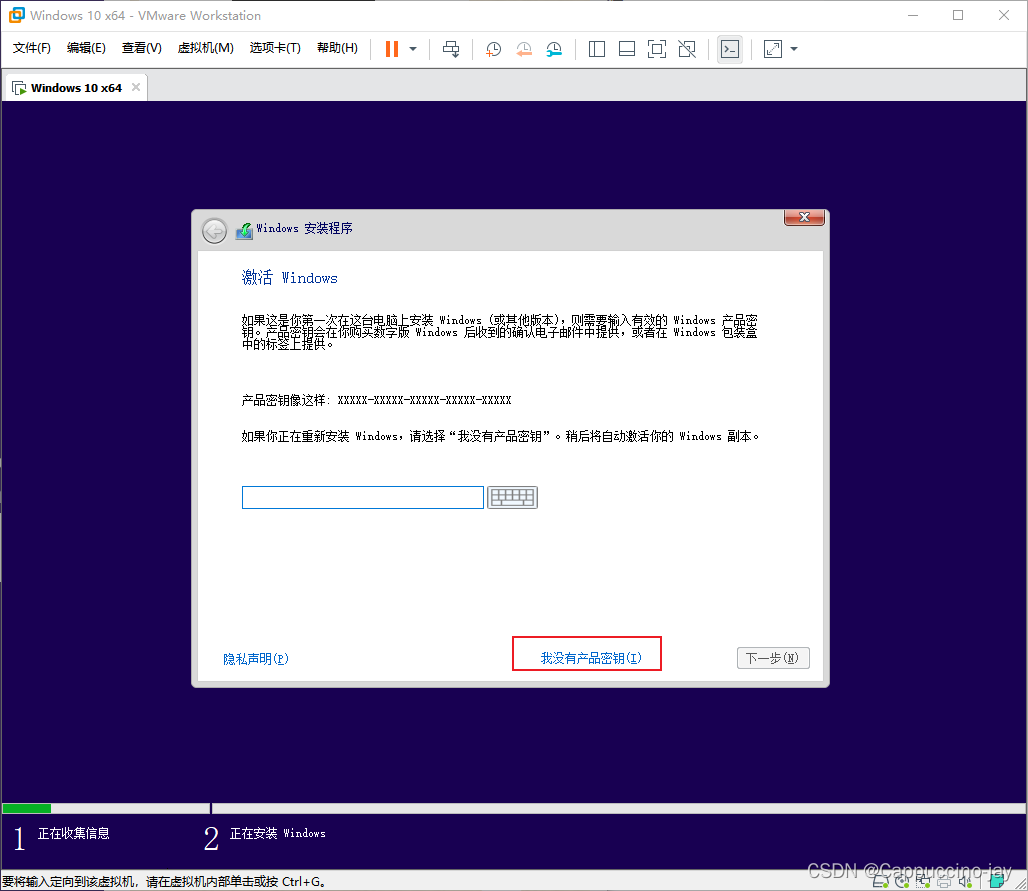Click the 激活 Windows heading text

point(289,277)
